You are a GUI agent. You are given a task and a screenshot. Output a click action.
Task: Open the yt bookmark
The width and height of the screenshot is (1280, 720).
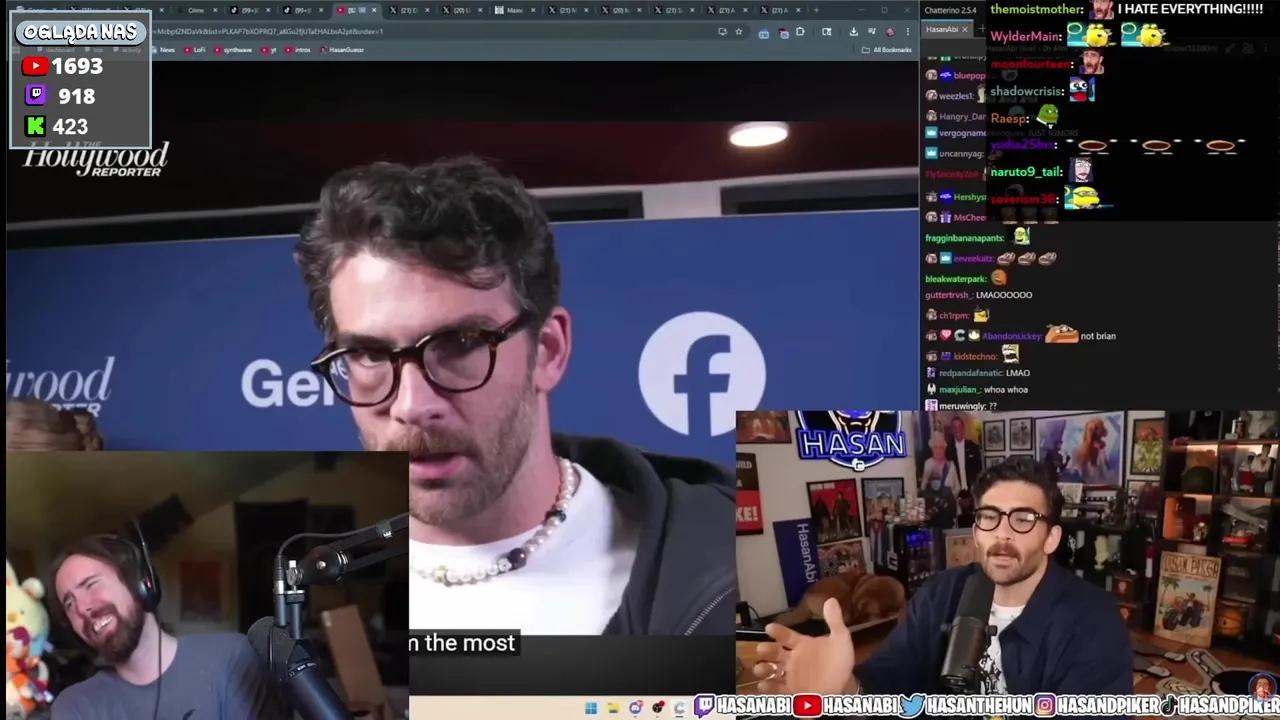point(270,49)
